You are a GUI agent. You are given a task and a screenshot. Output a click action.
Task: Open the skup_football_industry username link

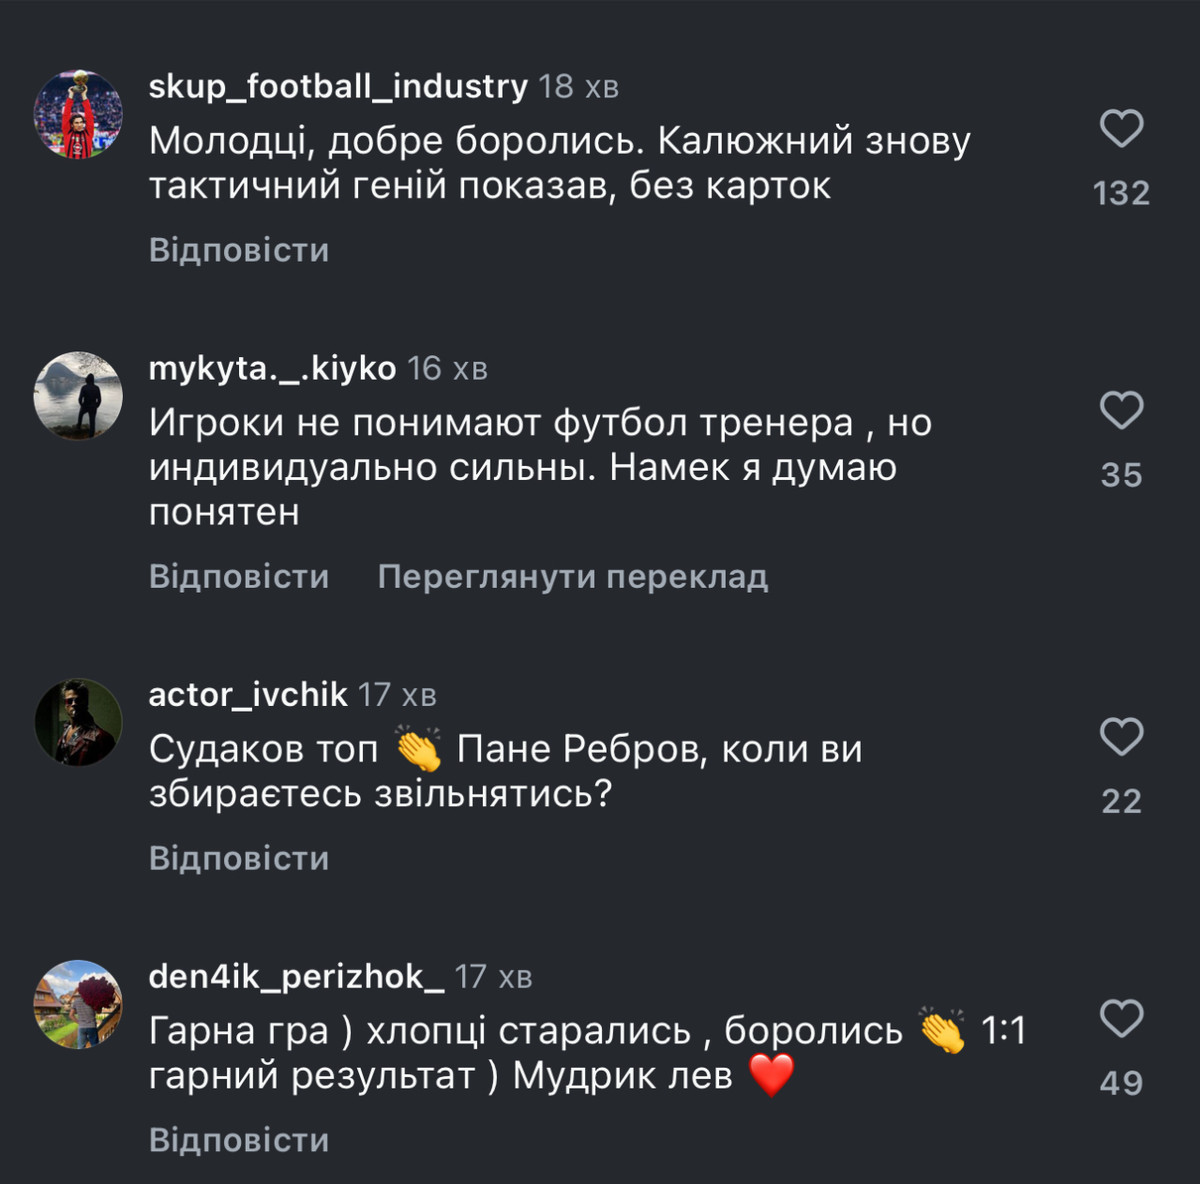pyautogui.click(x=338, y=87)
